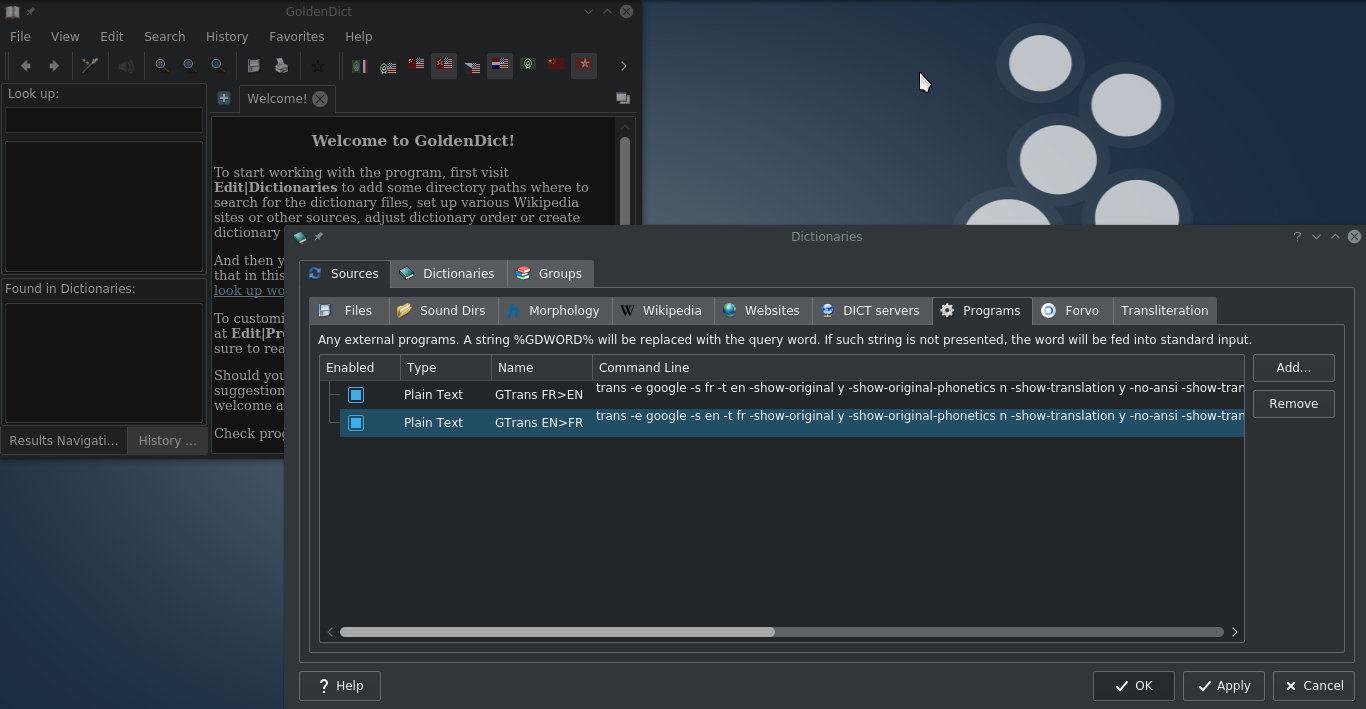This screenshot has width=1366, height=709.
Task: Open the Files sub-tab
Action: 347,311
